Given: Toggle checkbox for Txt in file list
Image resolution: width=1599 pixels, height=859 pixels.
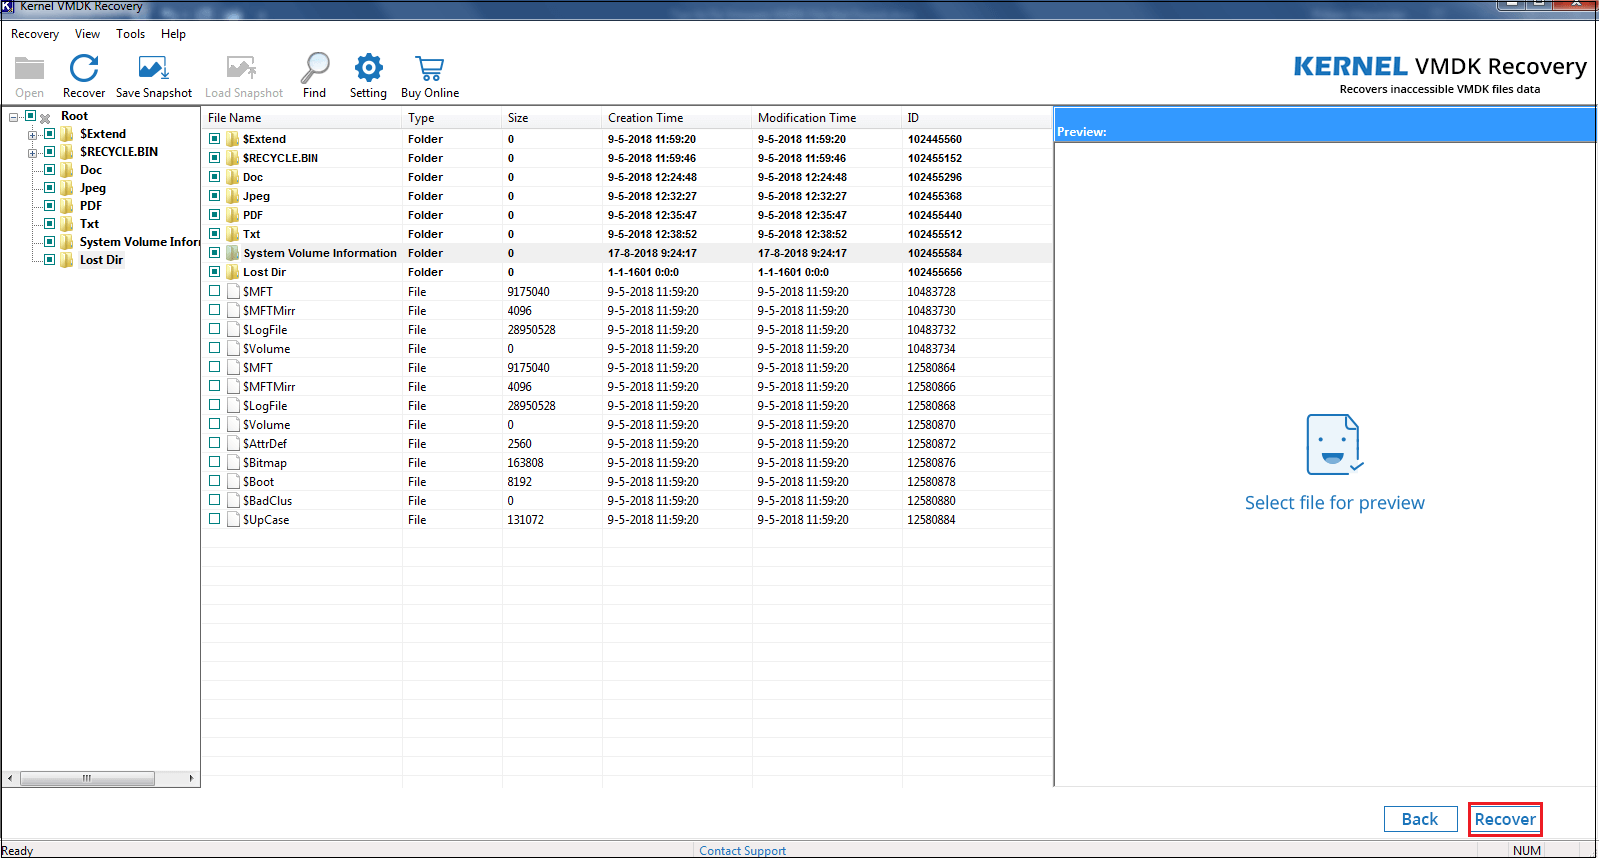Looking at the screenshot, I should (x=214, y=234).
